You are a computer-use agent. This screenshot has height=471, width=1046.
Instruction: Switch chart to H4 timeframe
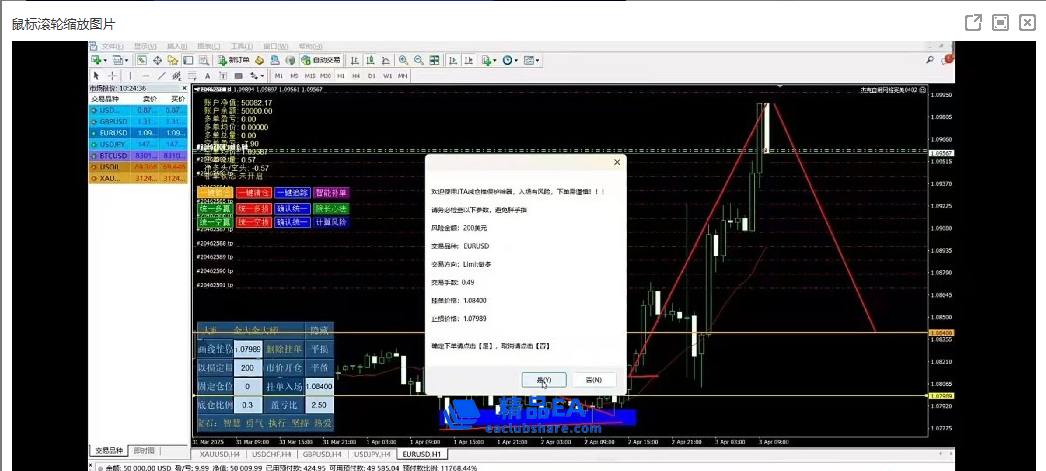(357, 75)
